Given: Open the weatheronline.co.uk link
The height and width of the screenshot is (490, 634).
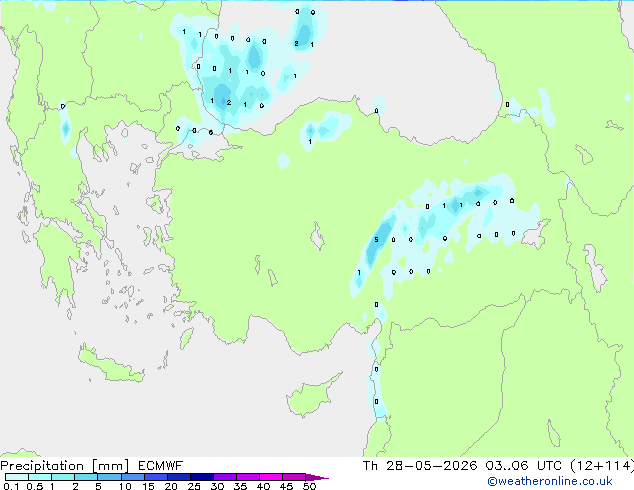Looking at the screenshot, I should pyautogui.click(x=549, y=481).
